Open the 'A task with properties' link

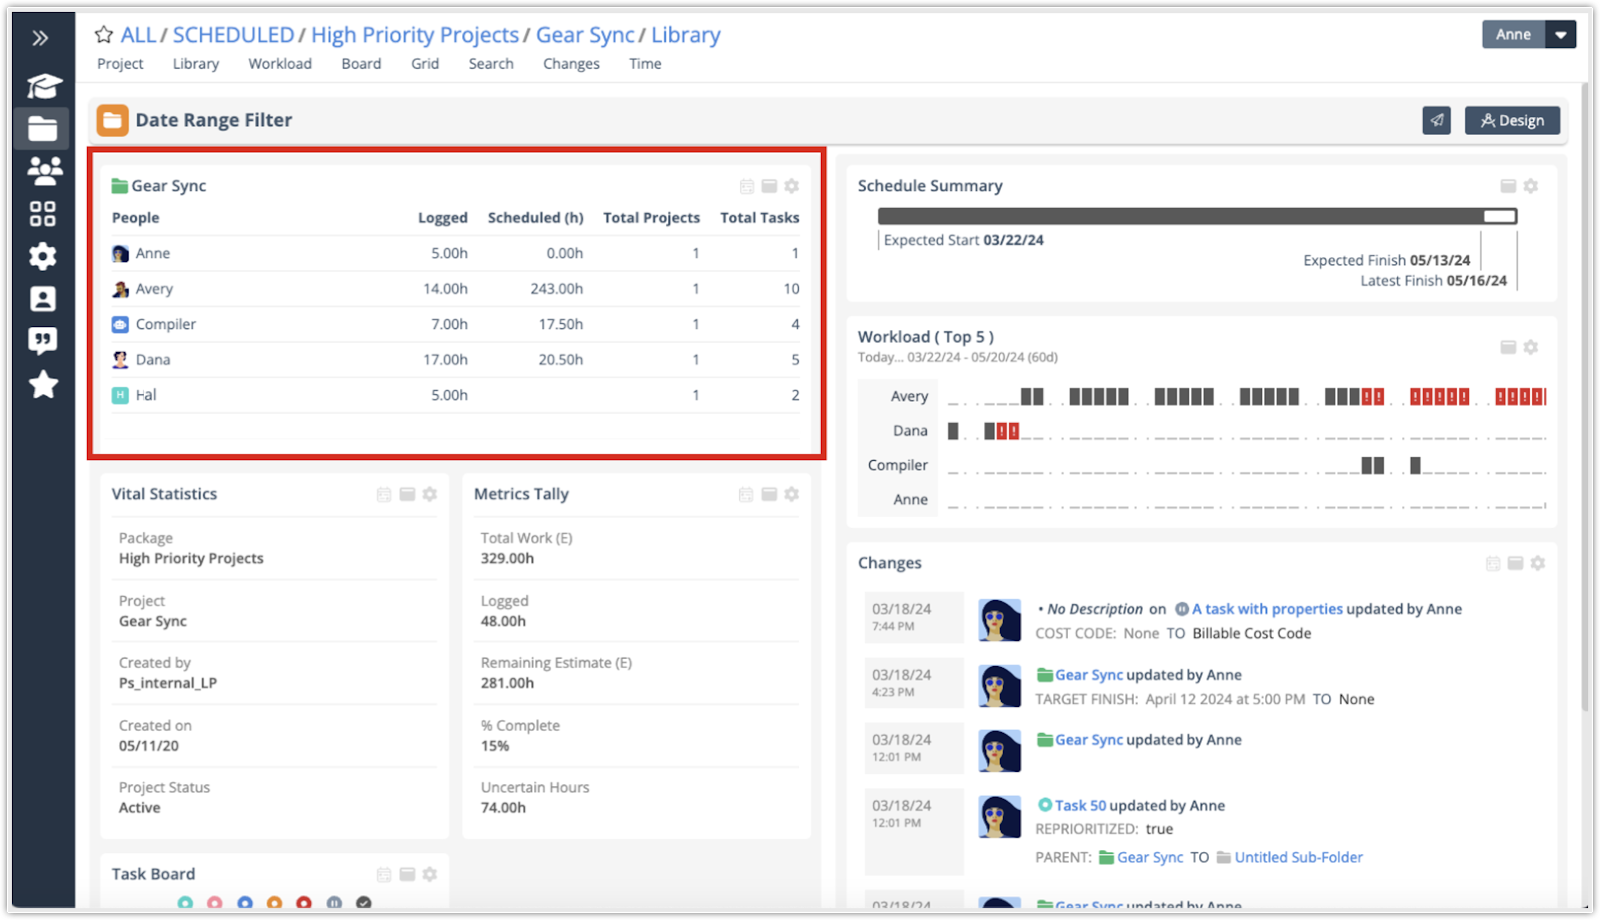click(x=1267, y=609)
